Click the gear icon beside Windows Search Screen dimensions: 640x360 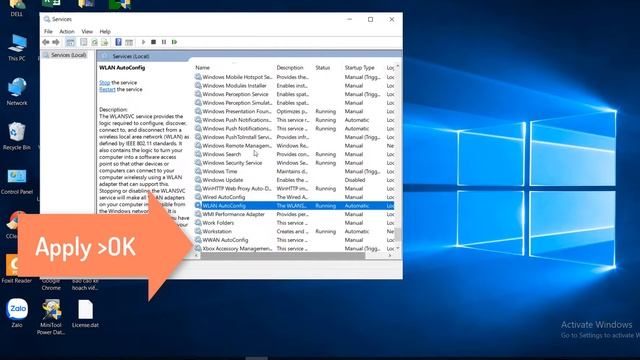click(x=198, y=154)
